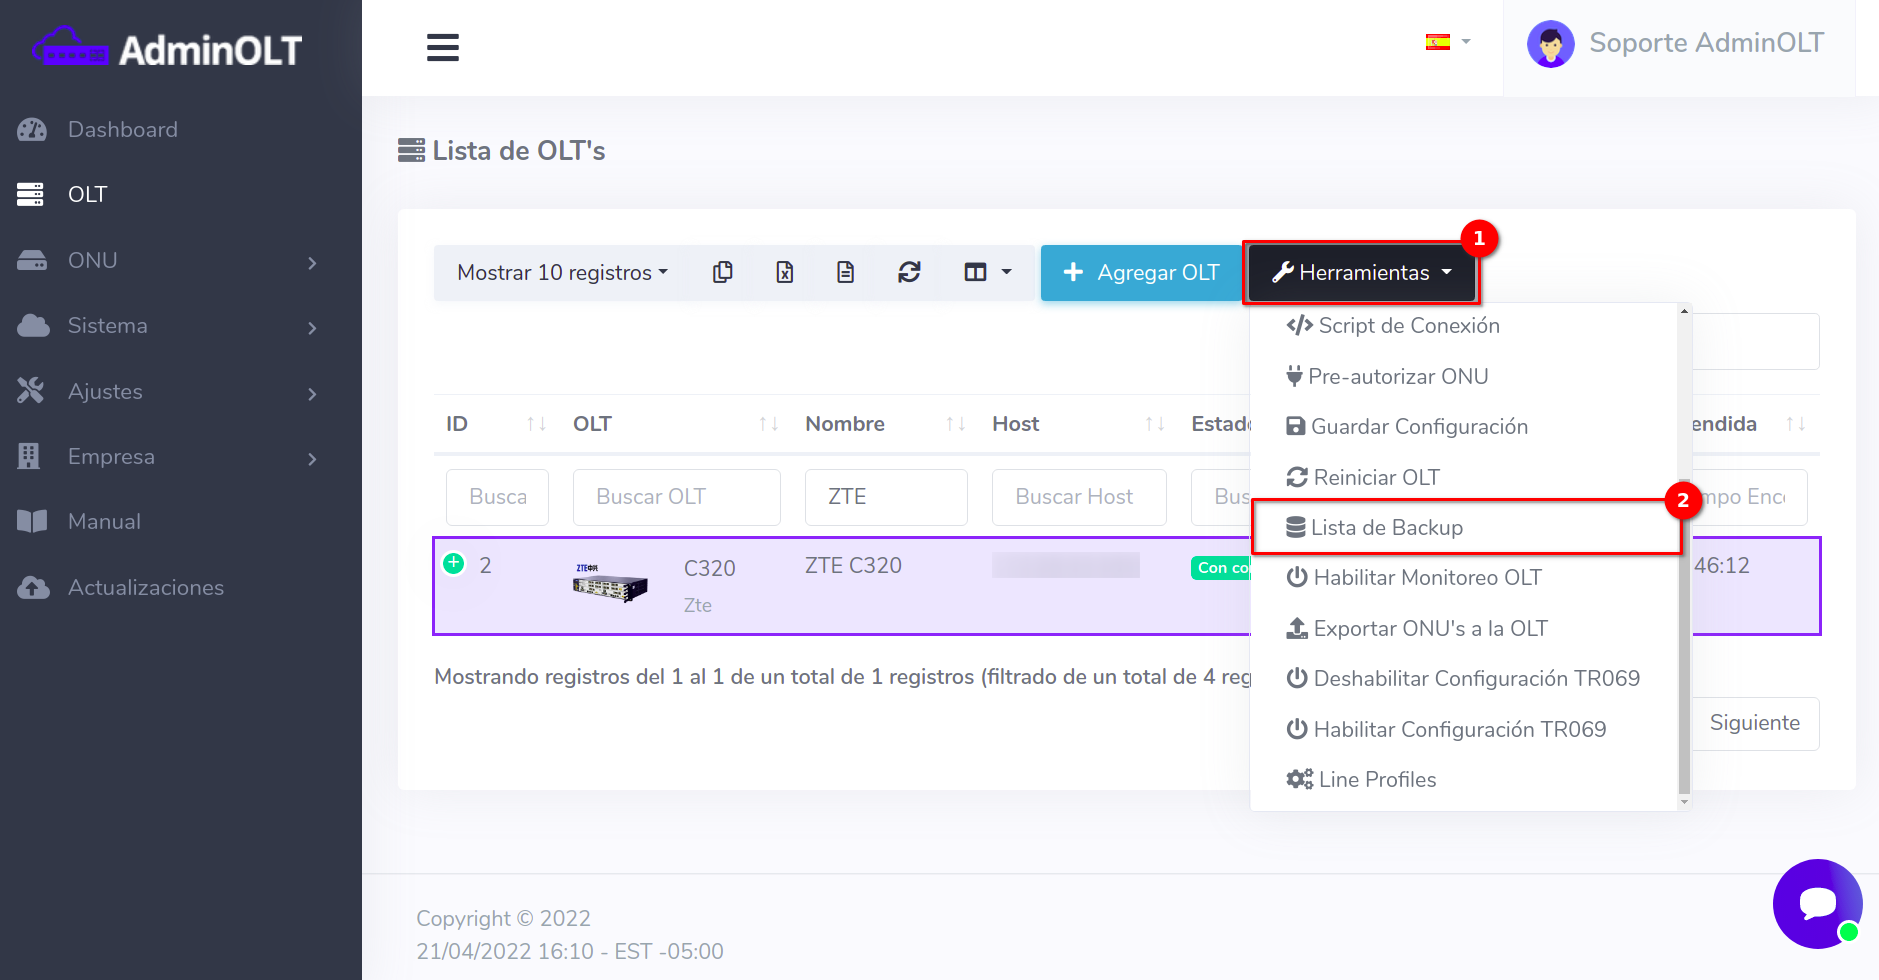Select Guardar Configuración menu entry
This screenshot has height=980, width=1879.
pyautogui.click(x=1418, y=427)
